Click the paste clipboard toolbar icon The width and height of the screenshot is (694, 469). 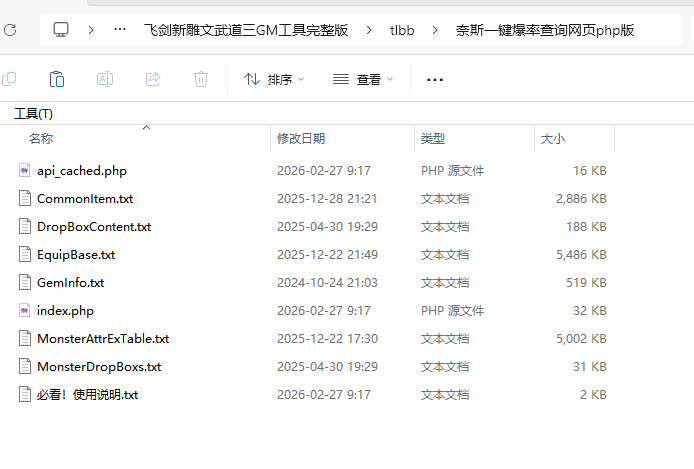(57, 79)
